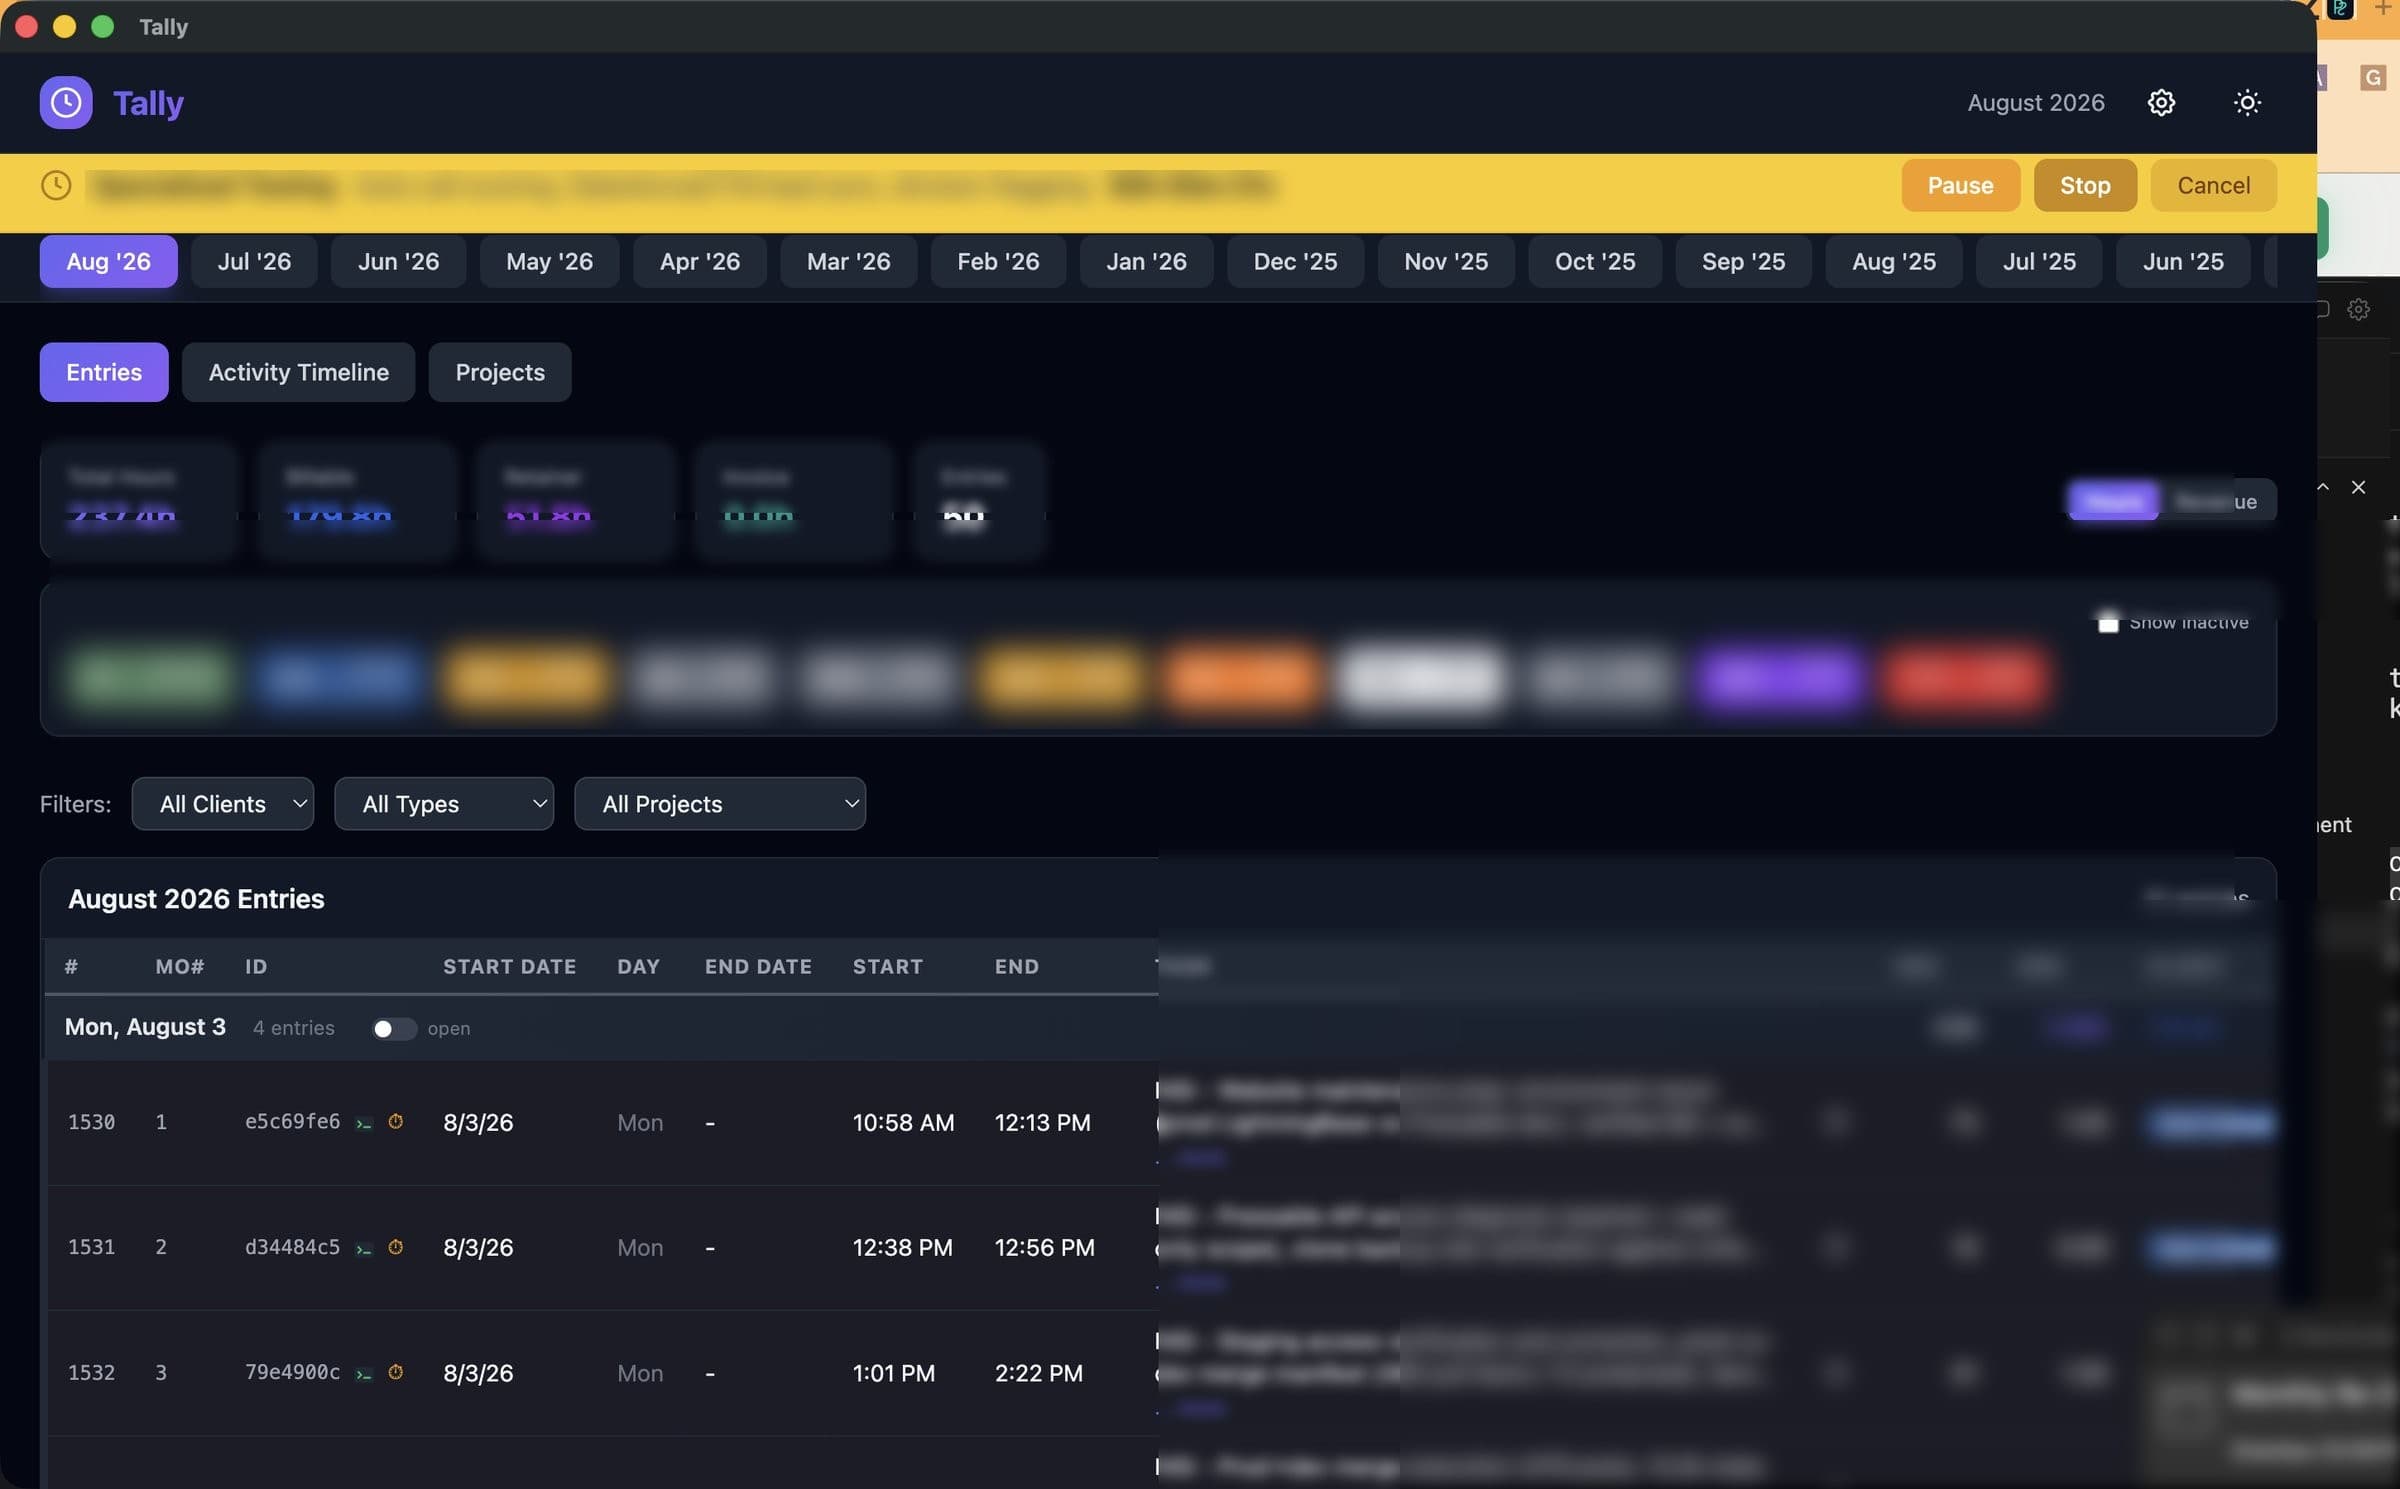The width and height of the screenshot is (2400, 1489).
Task: Click the green project color chip
Action: point(151,678)
